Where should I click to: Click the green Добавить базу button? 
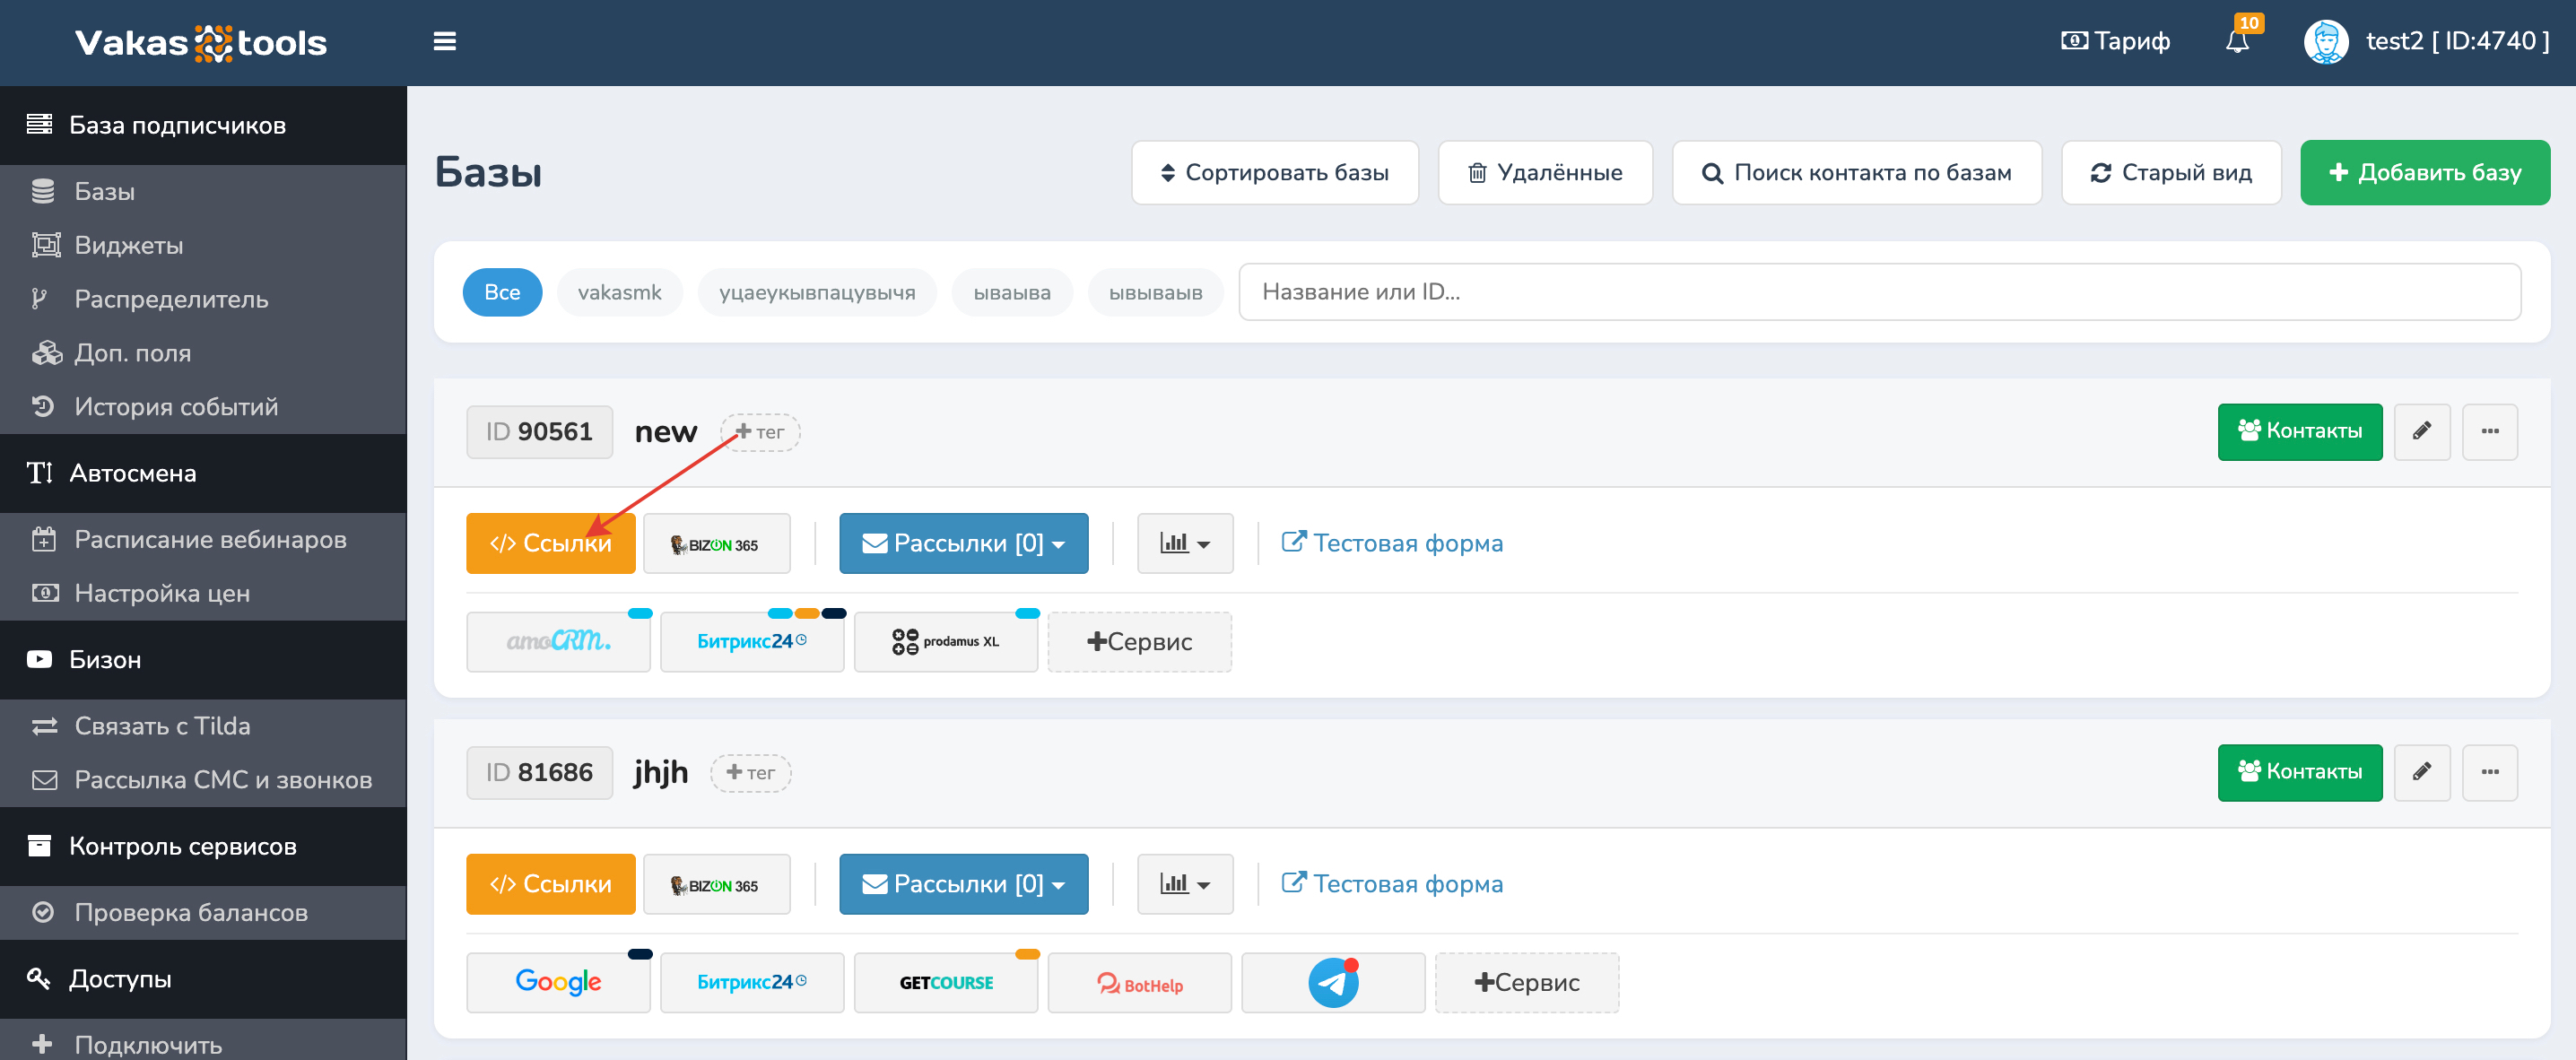2424,173
